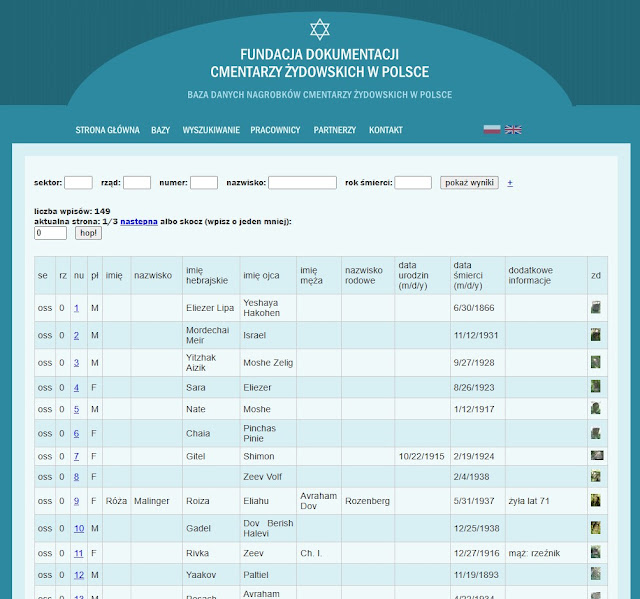640x599 pixels.
Task: Open the BAZY menu item
Action: (160, 130)
